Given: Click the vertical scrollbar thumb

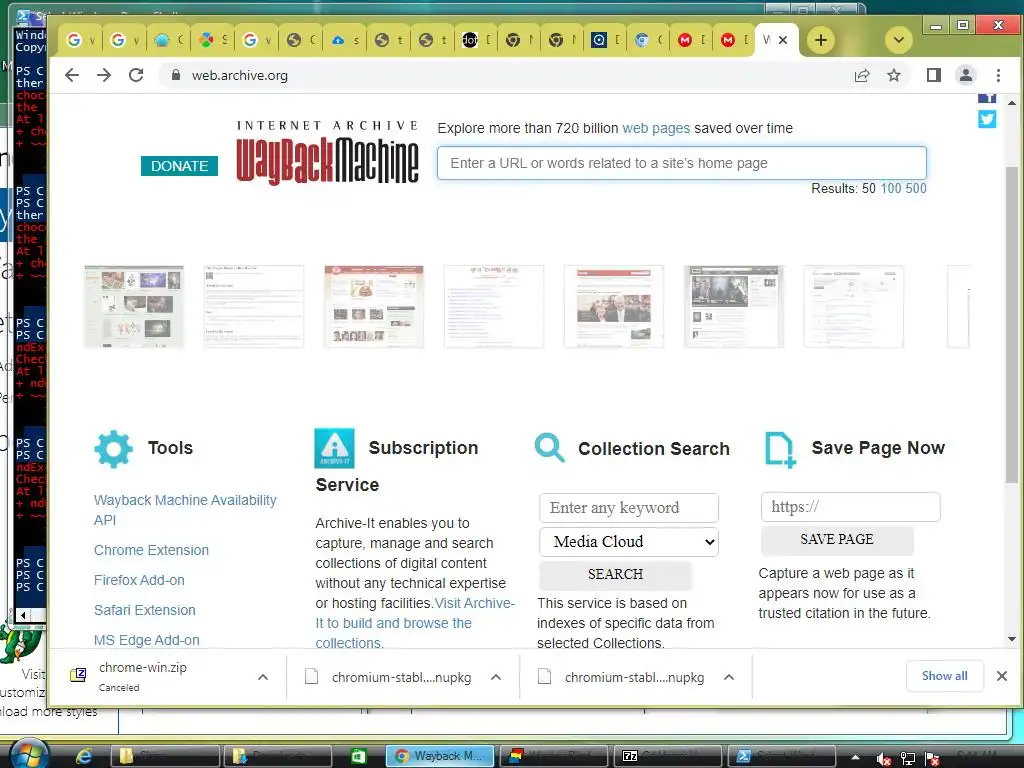Looking at the screenshot, I should point(1012,325).
